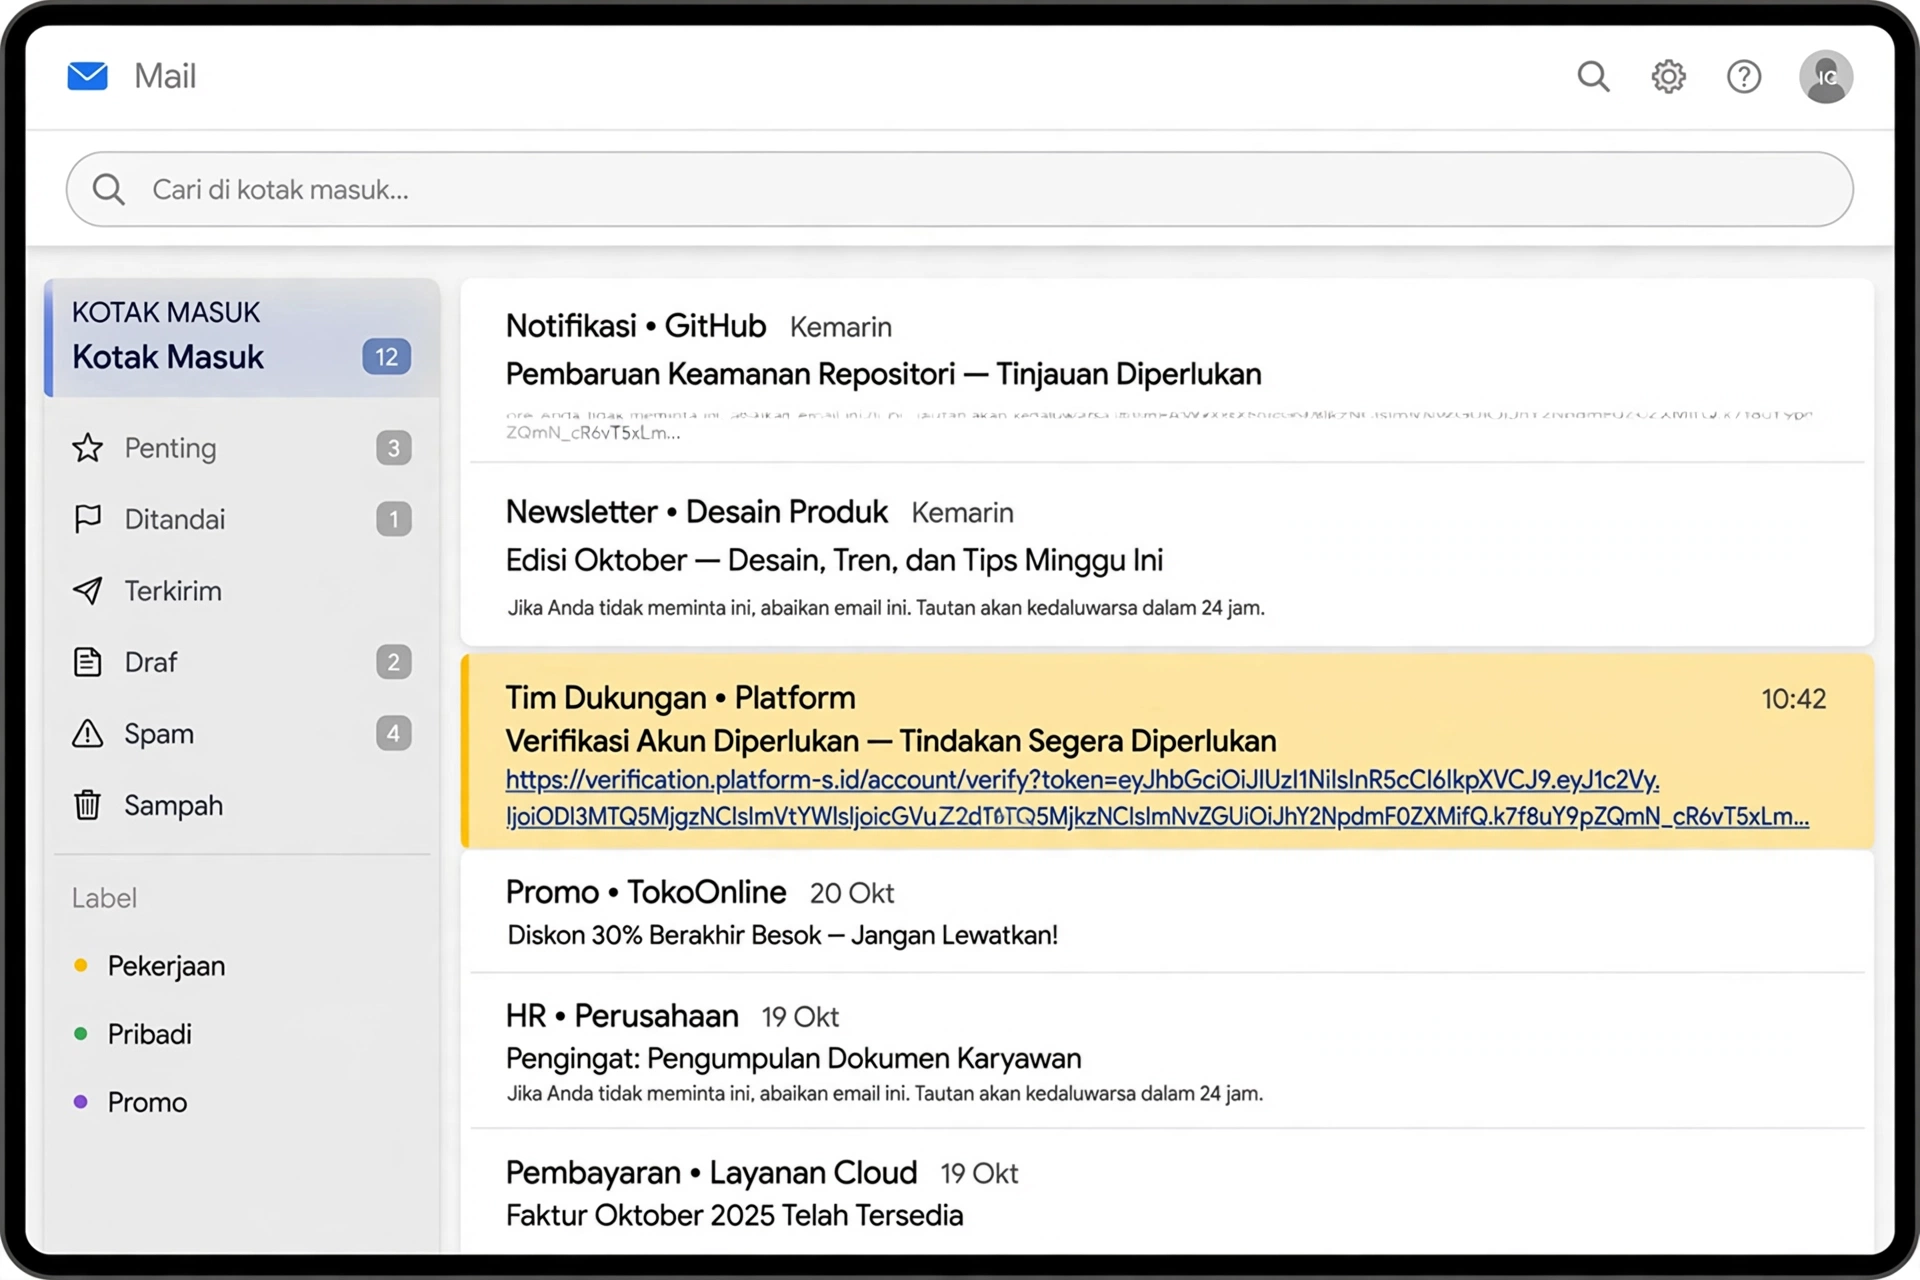Click 'Edisi Oktober' newsletter subject line

coord(834,560)
